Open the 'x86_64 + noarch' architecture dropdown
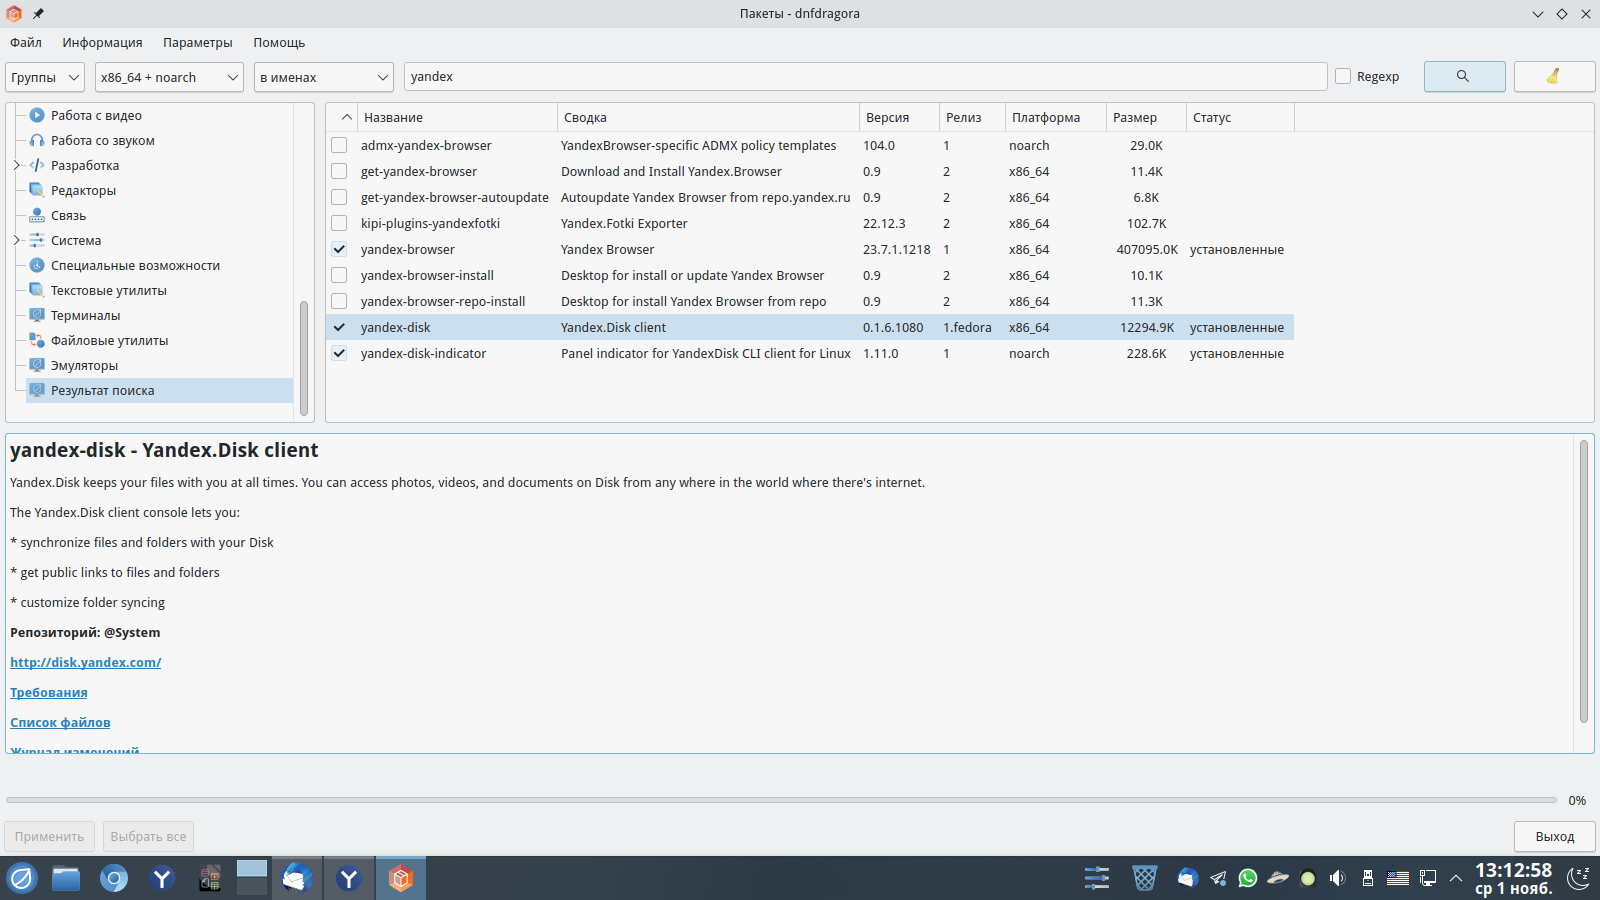 pos(169,77)
